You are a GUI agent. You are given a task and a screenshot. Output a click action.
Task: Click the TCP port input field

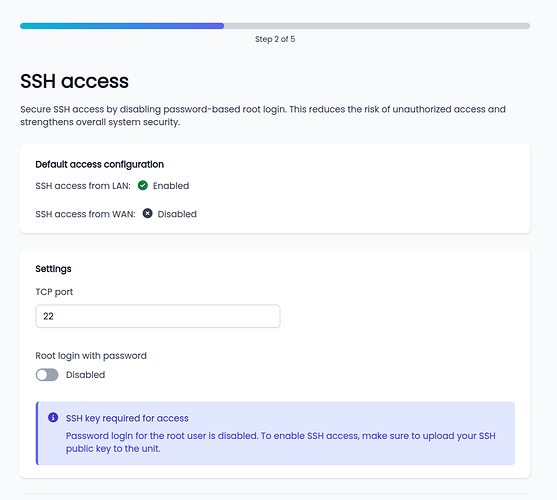[x=158, y=316]
